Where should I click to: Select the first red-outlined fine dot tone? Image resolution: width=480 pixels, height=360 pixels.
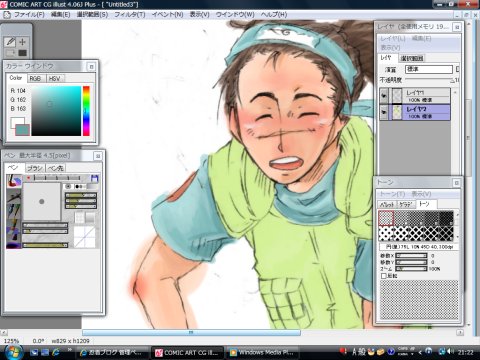point(386,218)
